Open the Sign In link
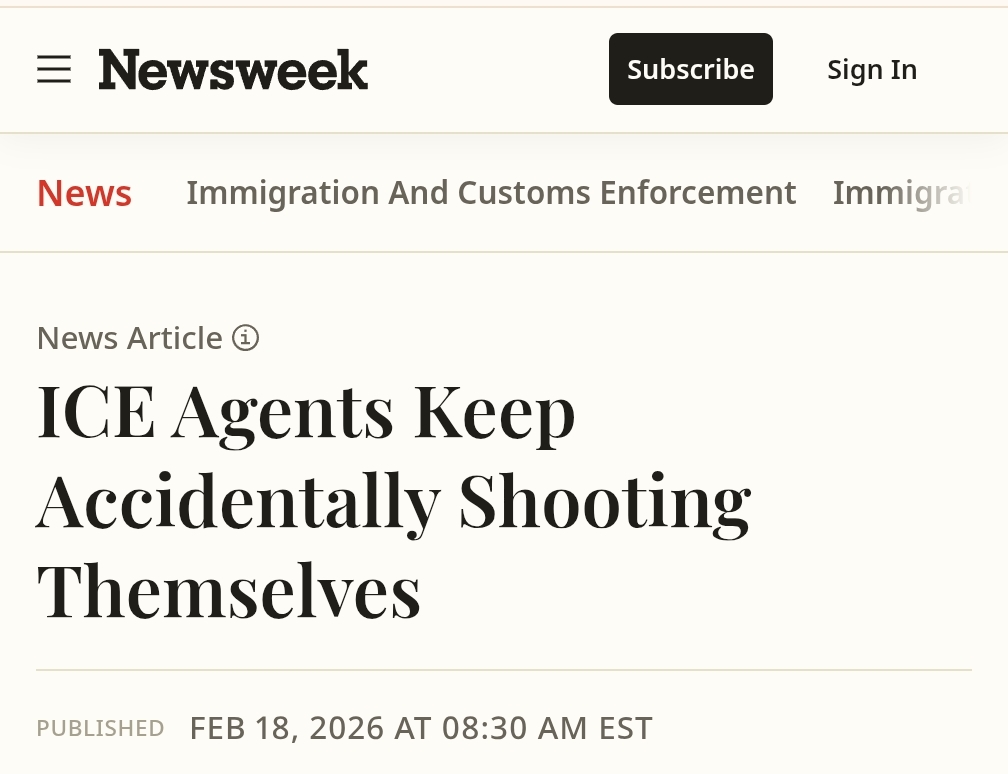Image resolution: width=1008 pixels, height=774 pixels. pyautogui.click(x=872, y=69)
